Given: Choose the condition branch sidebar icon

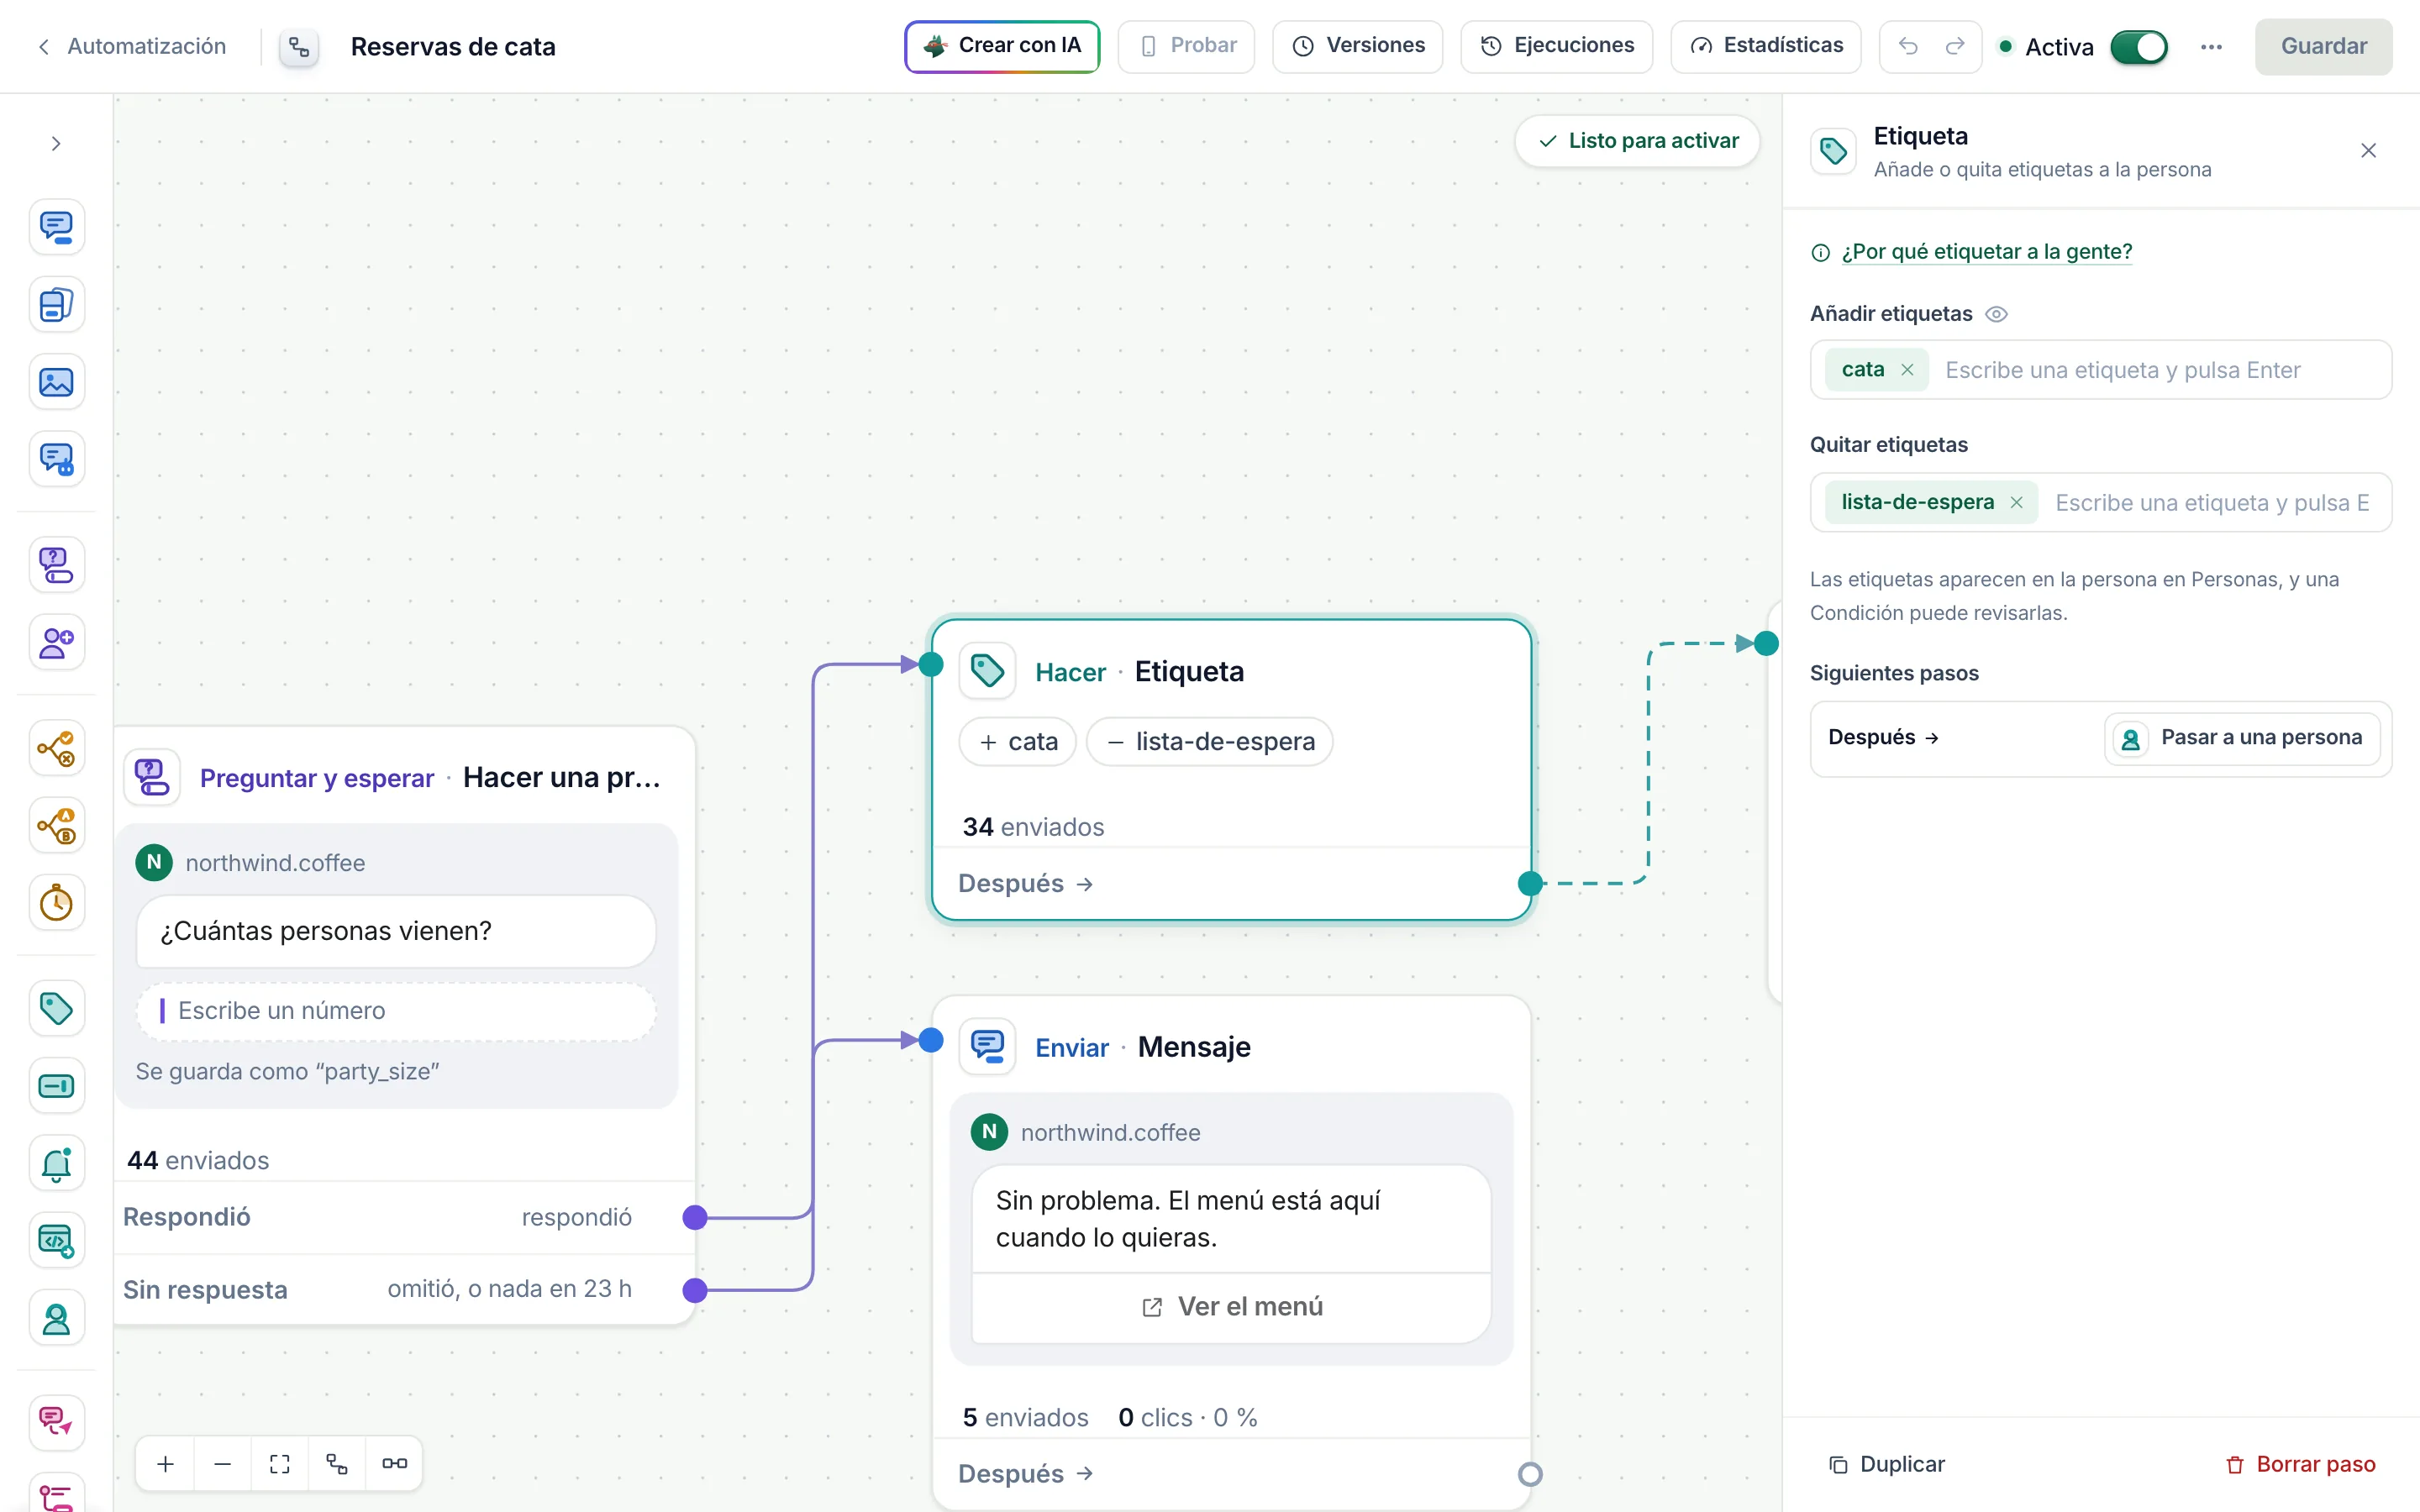Looking at the screenshot, I should (x=56, y=748).
